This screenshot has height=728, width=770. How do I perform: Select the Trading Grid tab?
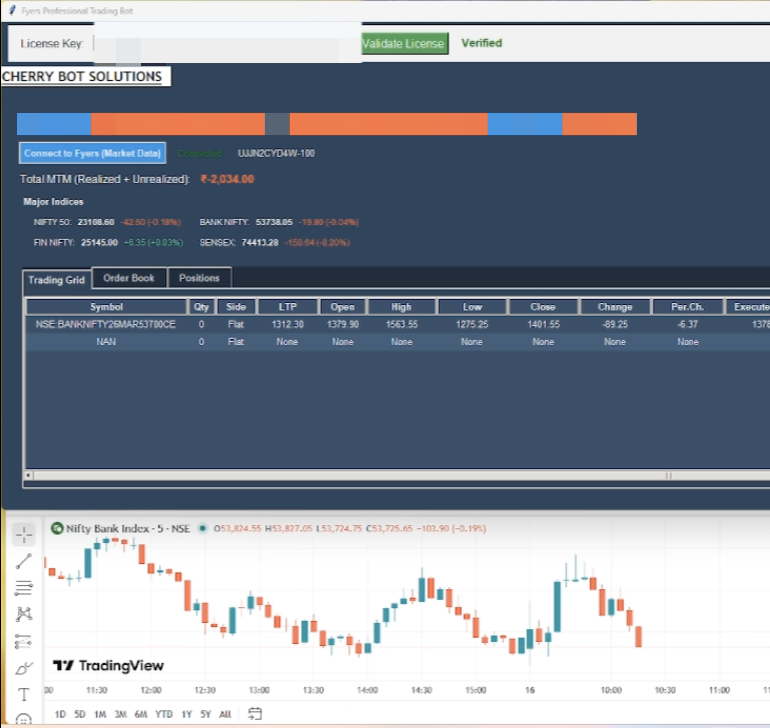pos(57,280)
